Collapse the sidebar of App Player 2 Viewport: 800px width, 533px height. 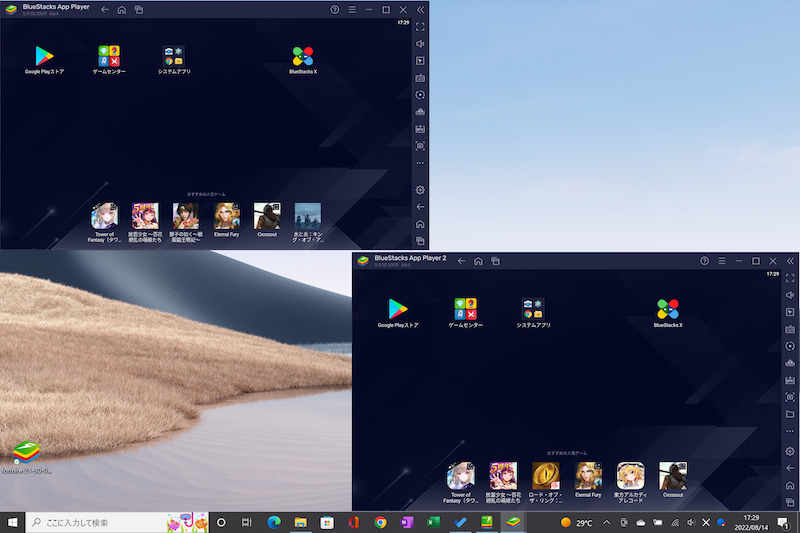click(790, 261)
